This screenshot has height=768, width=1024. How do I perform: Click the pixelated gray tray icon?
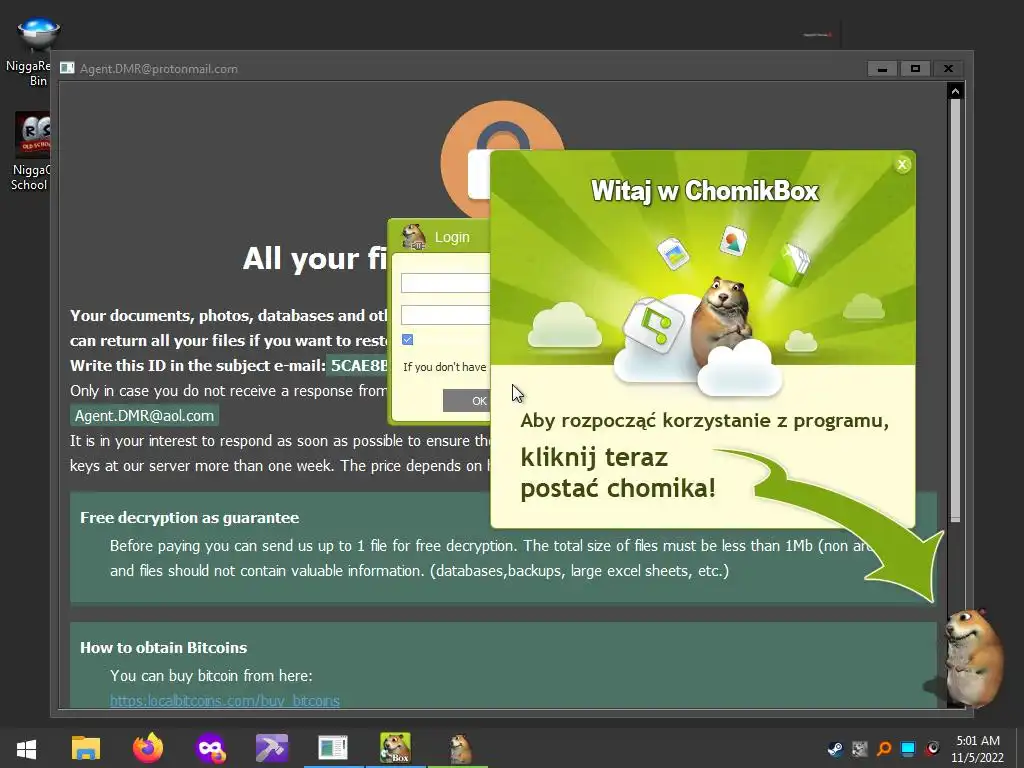point(860,749)
